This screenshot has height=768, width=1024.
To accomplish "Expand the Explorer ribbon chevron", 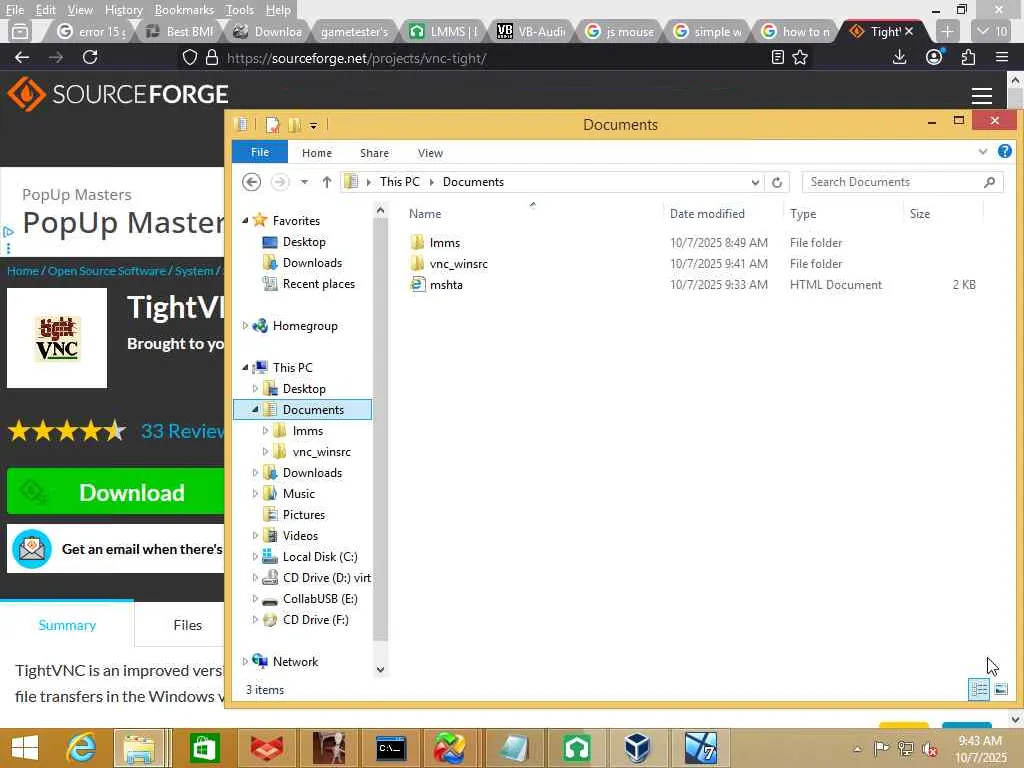I will pos(982,152).
